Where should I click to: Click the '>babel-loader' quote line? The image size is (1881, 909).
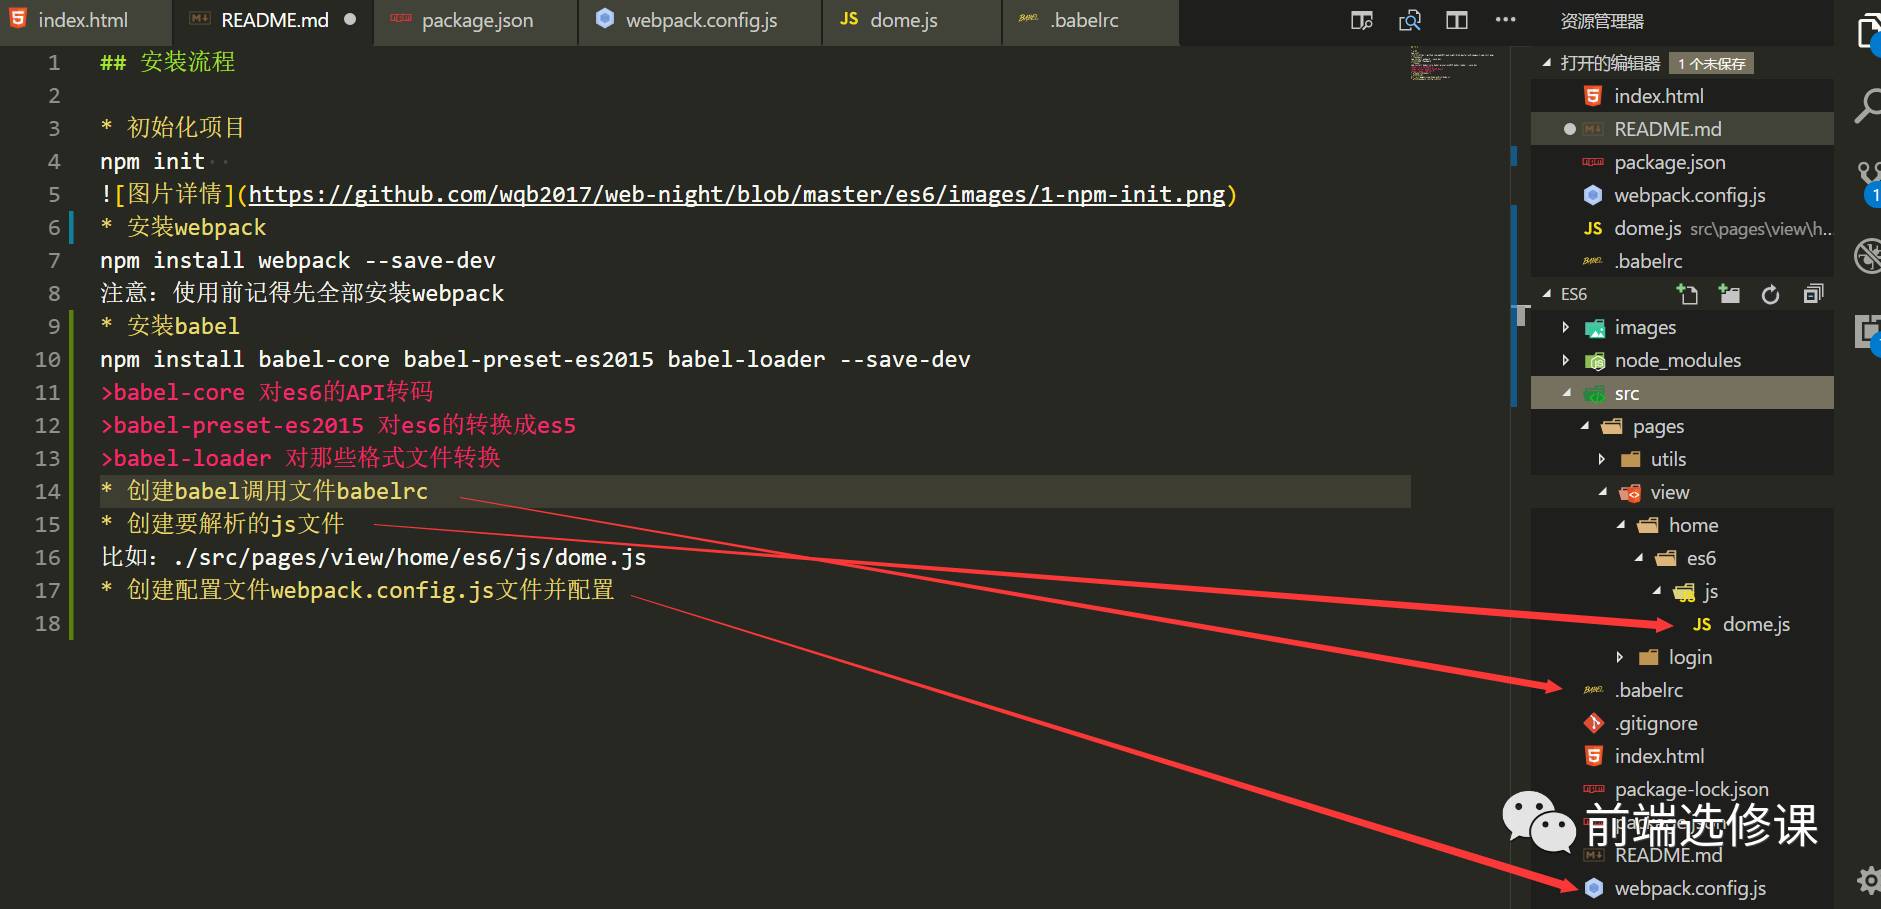[300, 458]
